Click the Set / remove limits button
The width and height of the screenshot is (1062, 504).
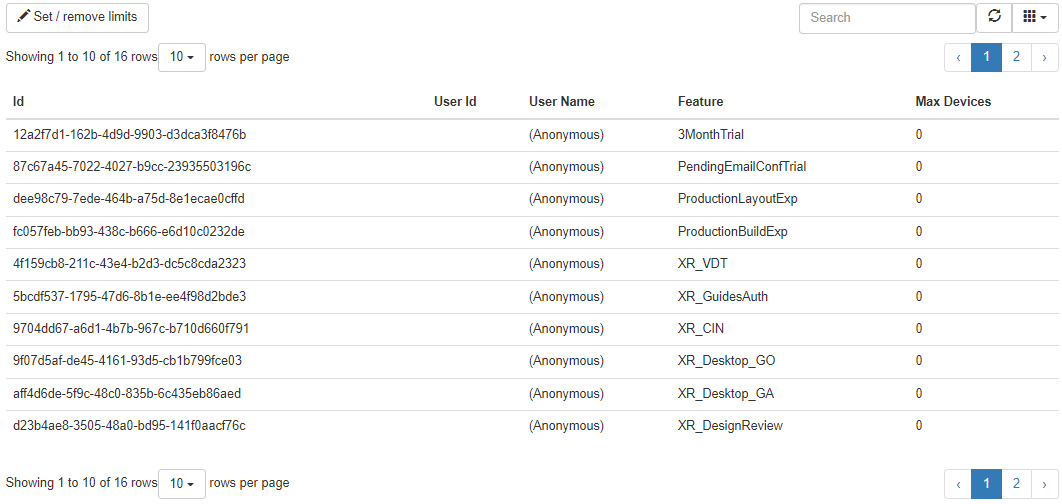(x=77, y=18)
